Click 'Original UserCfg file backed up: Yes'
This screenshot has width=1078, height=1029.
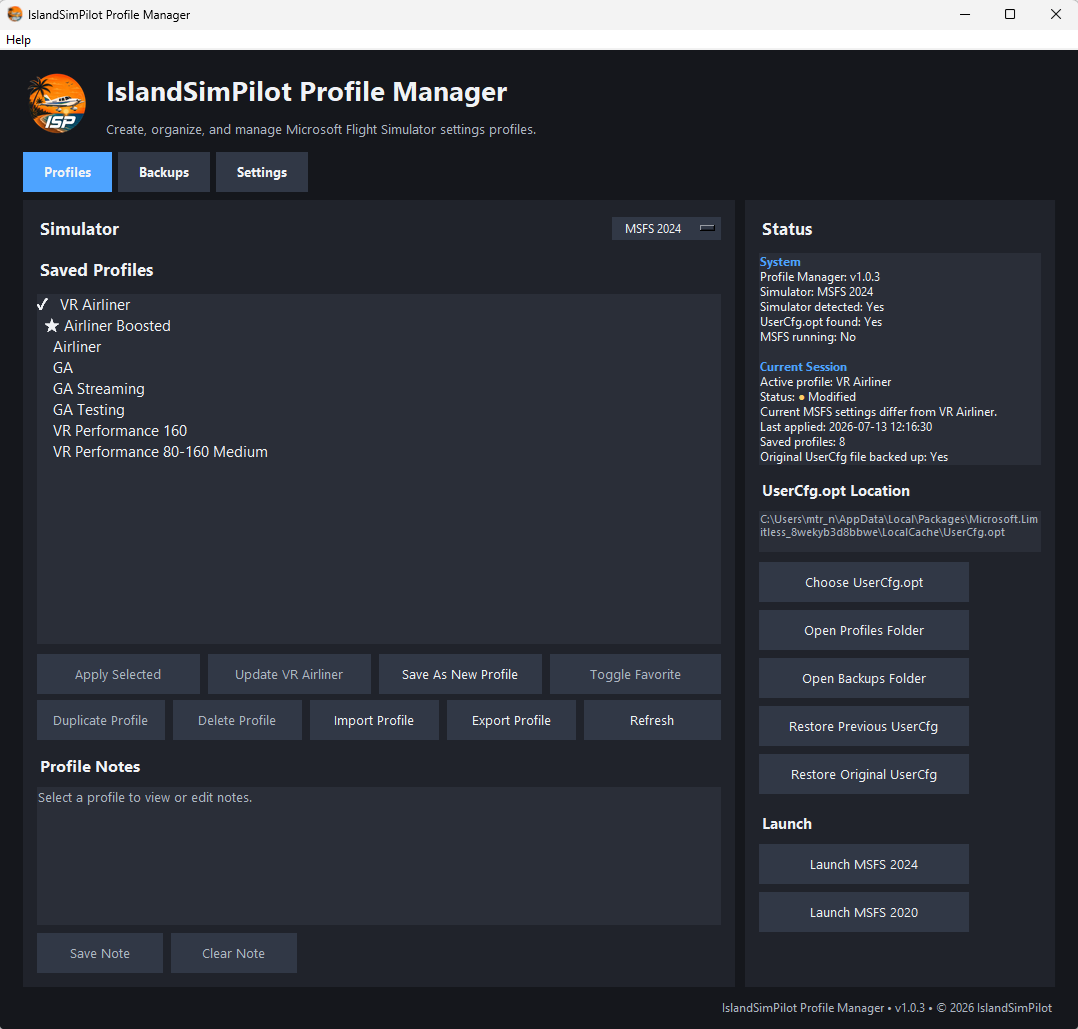click(x=854, y=457)
